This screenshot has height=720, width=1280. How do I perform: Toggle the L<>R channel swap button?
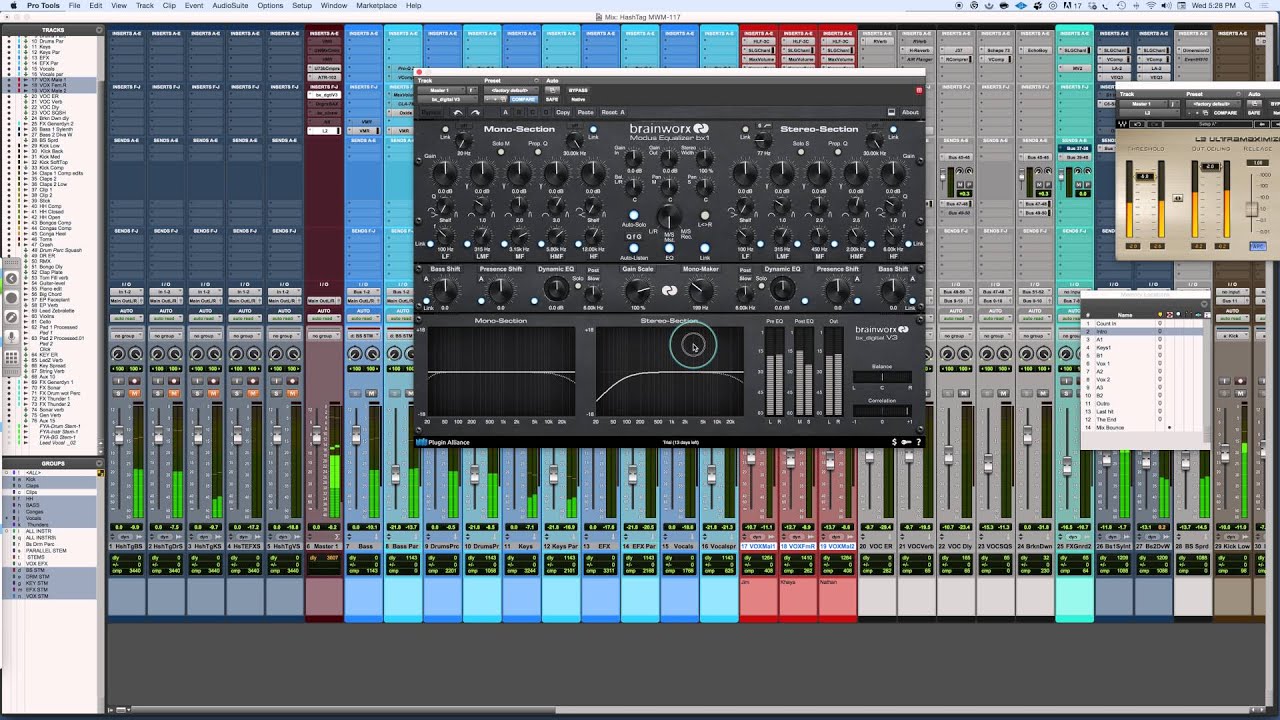(x=705, y=215)
